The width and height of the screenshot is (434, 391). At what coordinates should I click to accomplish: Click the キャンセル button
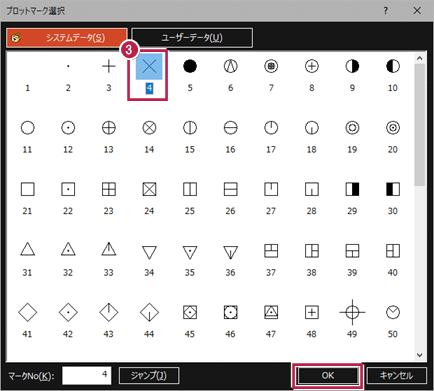pyautogui.click(x=396, y=376)
